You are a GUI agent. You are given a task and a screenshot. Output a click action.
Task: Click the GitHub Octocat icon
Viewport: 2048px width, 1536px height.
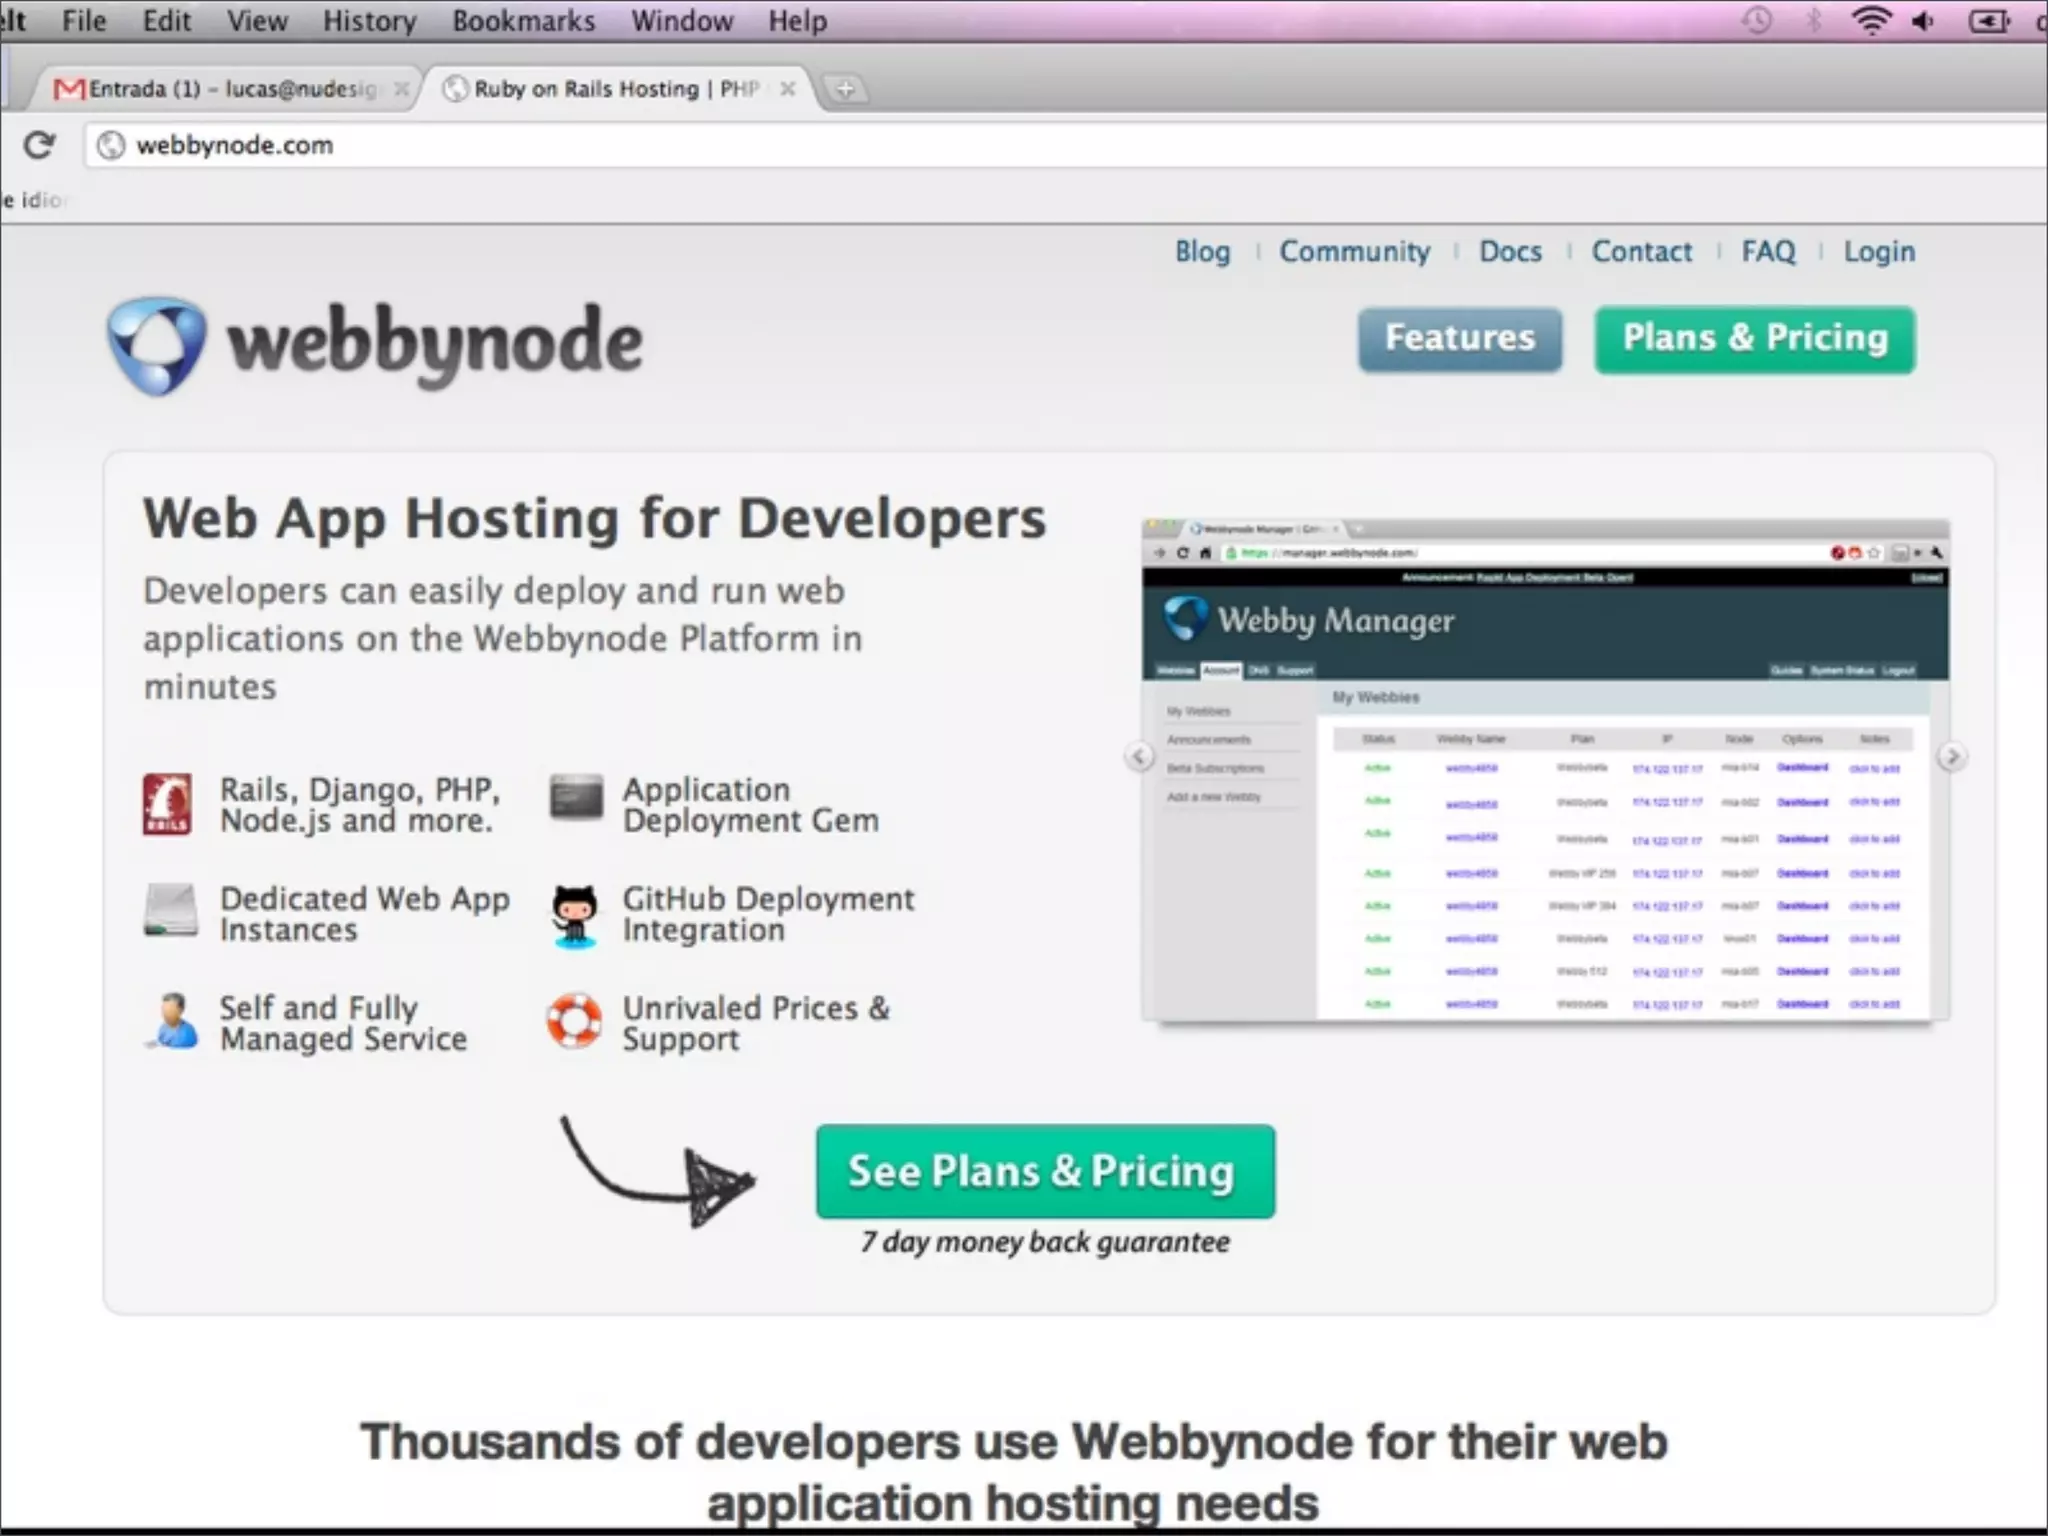tap(575, 915)
